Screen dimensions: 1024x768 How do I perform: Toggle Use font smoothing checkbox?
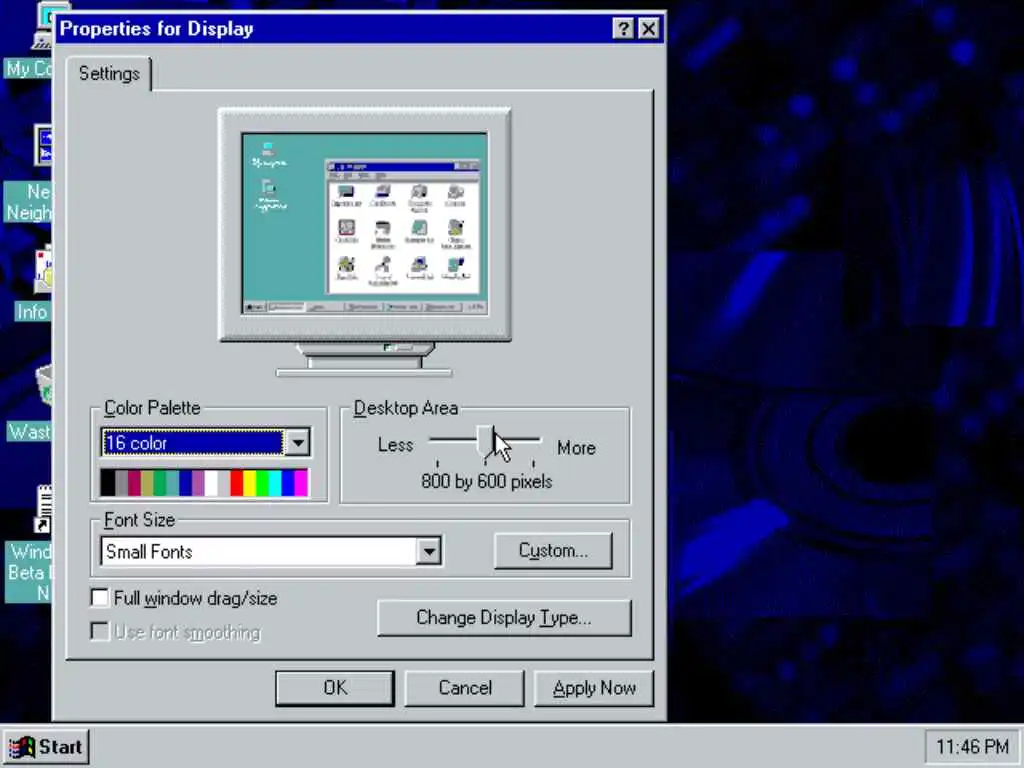(100, 632)
